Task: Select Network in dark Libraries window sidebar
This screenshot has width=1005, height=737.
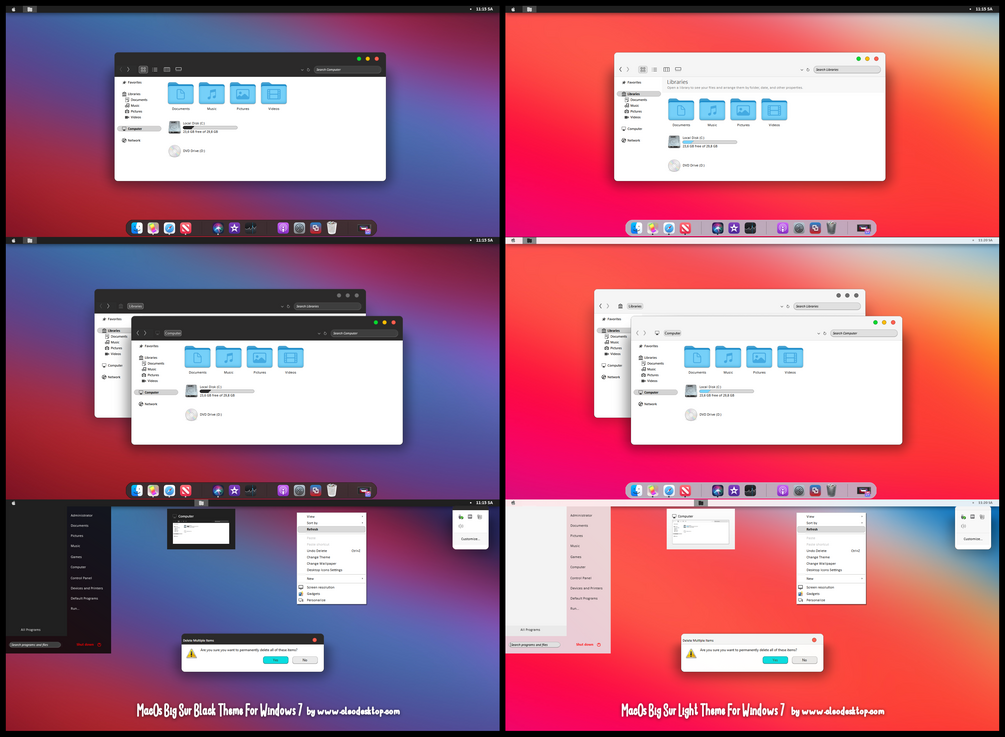Action: tap(112, 377)
